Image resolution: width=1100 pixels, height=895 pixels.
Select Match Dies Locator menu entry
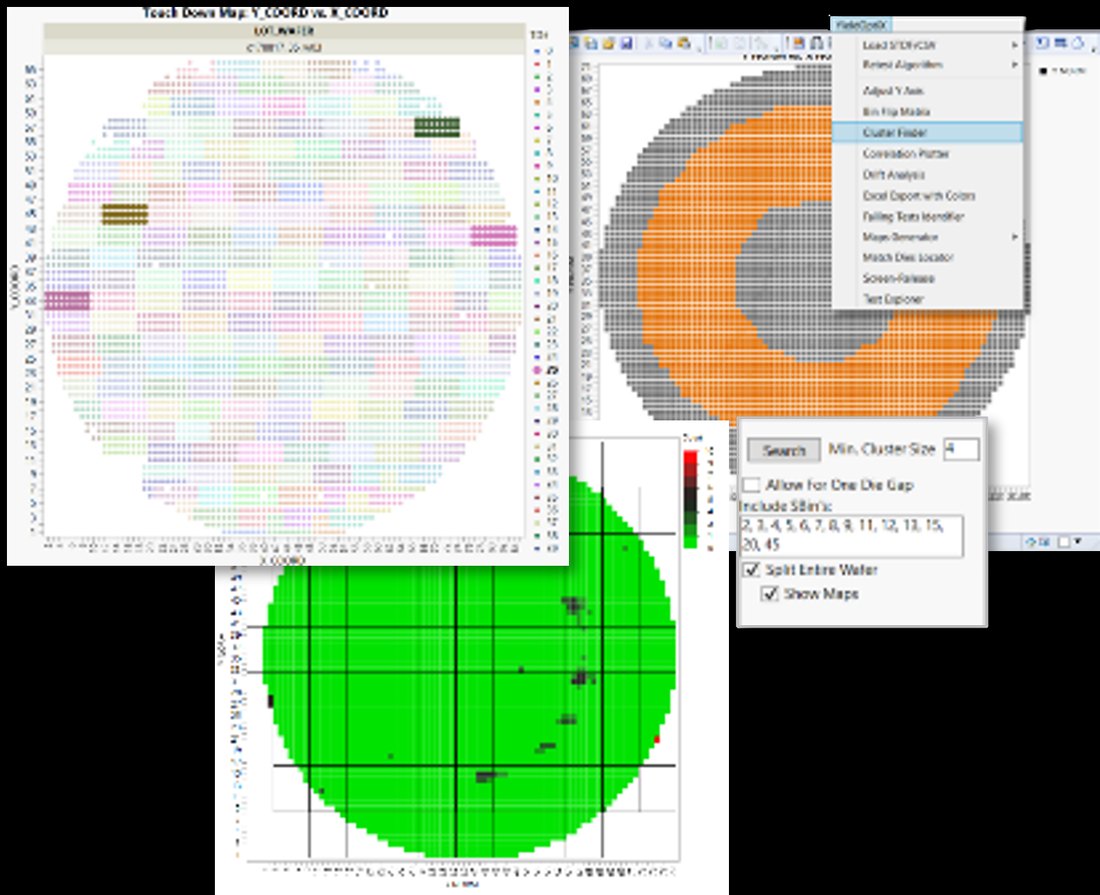pyautogui.click(x=908, y=257)
